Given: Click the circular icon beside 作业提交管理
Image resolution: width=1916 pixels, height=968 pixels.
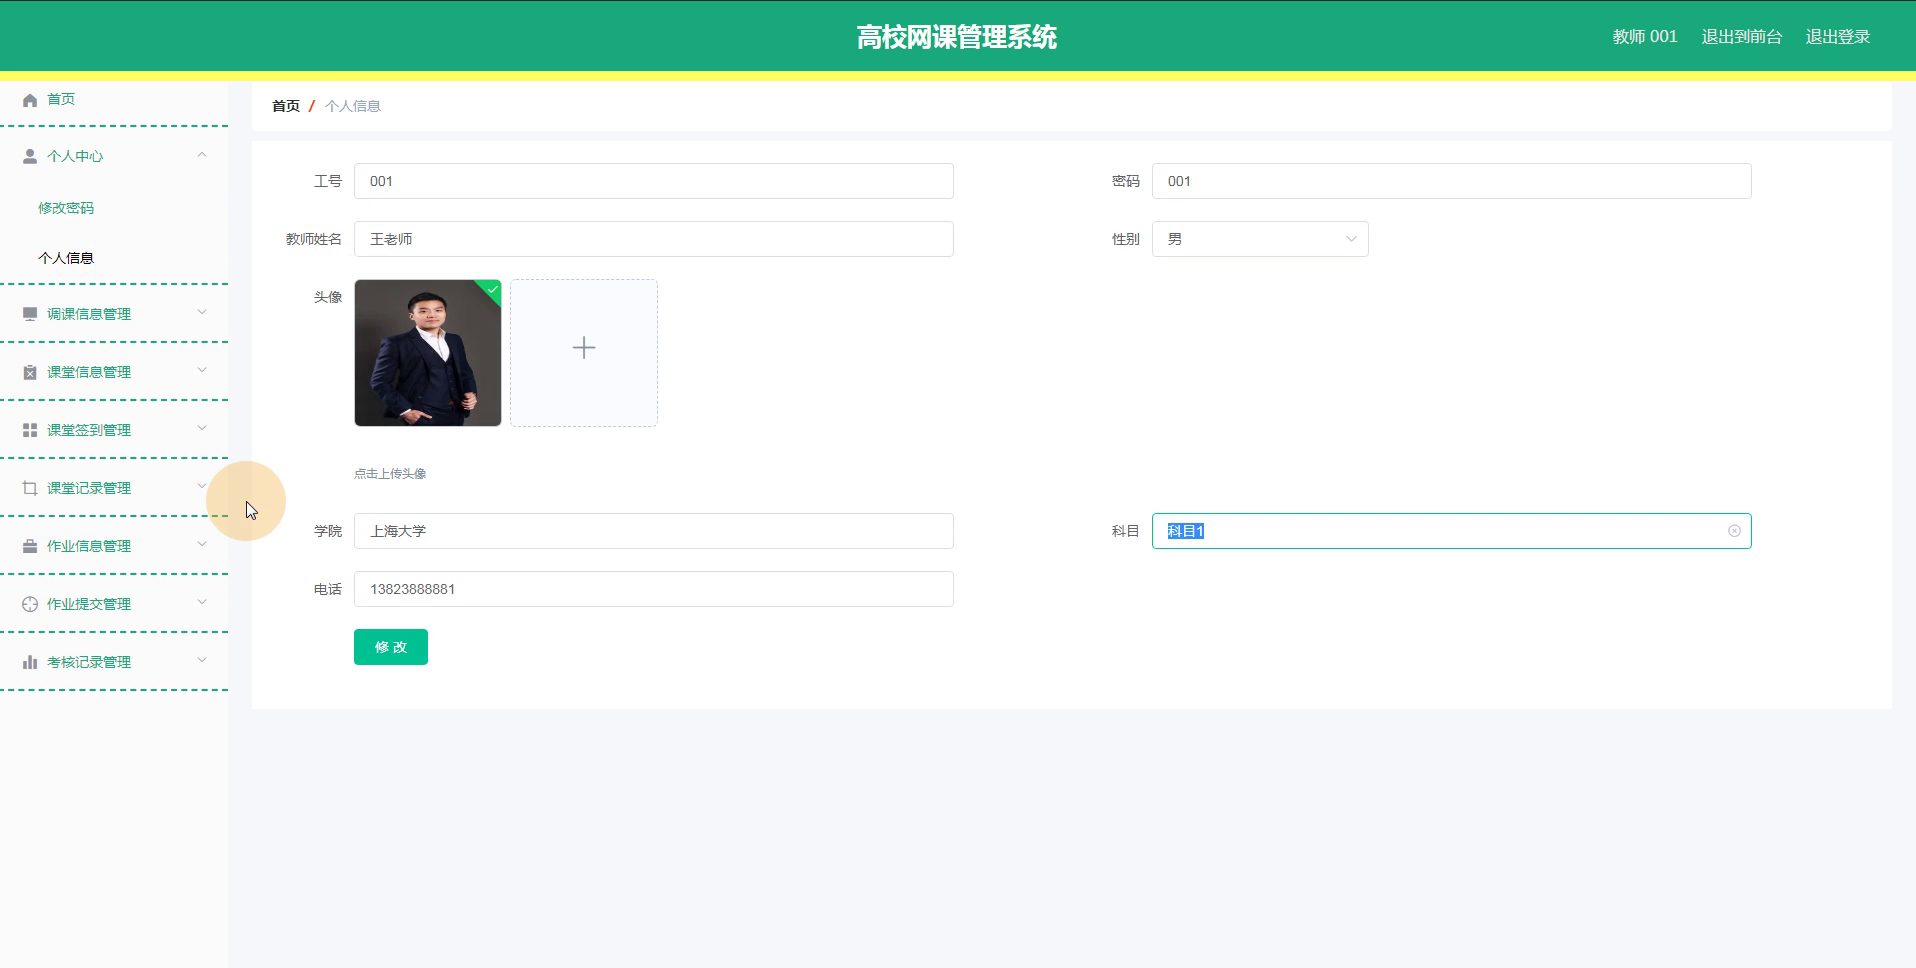Looking at the screenshot, I should point(30,604).
